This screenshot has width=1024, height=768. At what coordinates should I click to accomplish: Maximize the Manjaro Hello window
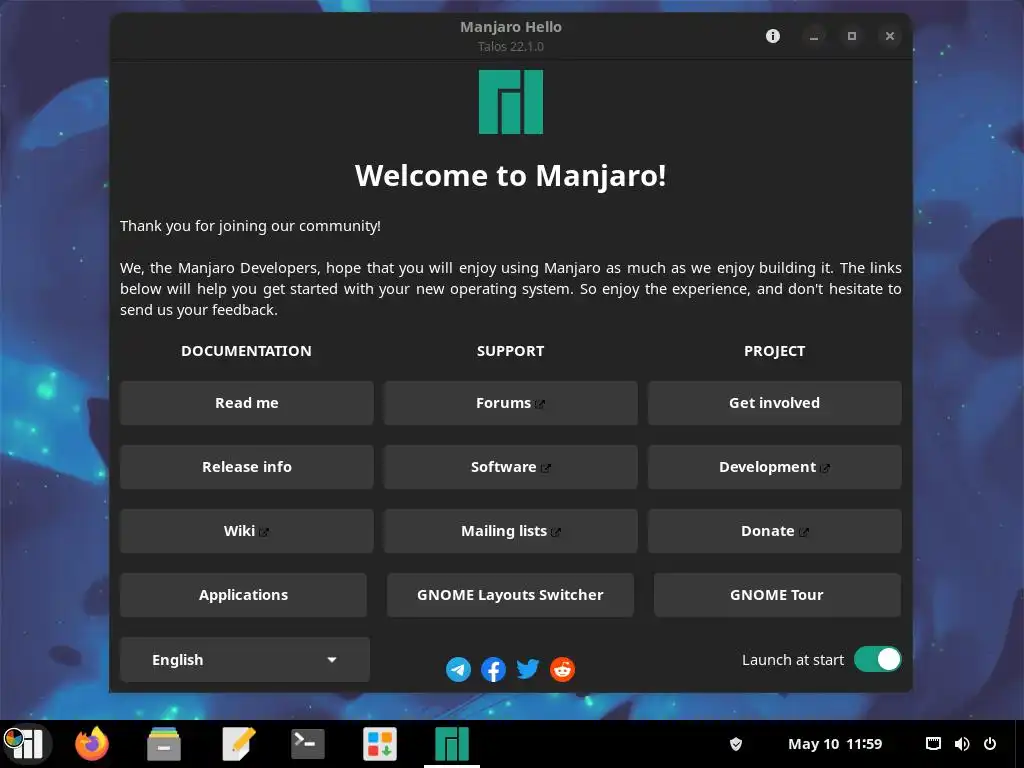852,36
